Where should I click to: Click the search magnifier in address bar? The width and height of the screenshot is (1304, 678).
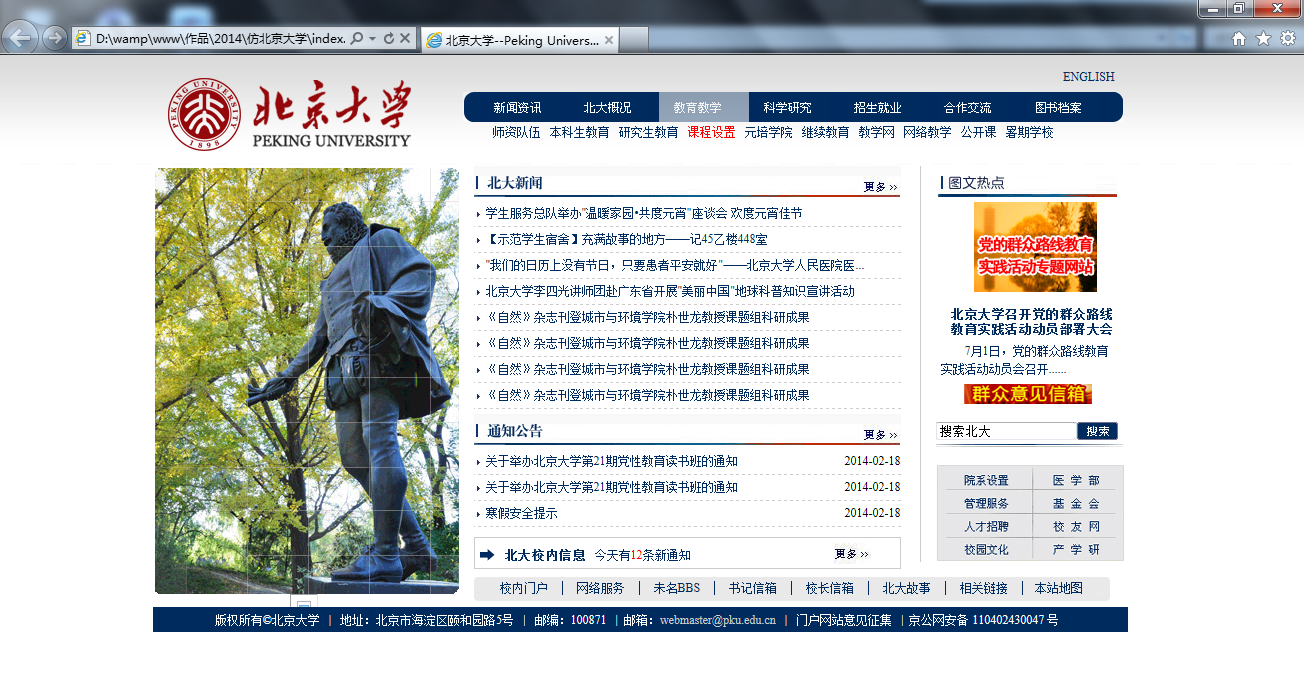click(357, 38)
